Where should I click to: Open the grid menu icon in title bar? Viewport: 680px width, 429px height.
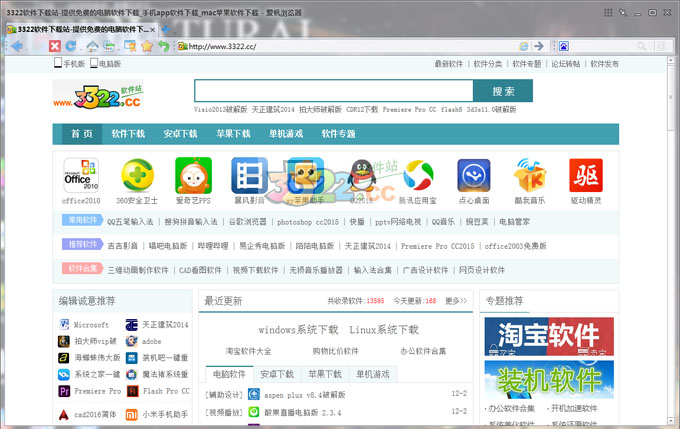point(608,13)
